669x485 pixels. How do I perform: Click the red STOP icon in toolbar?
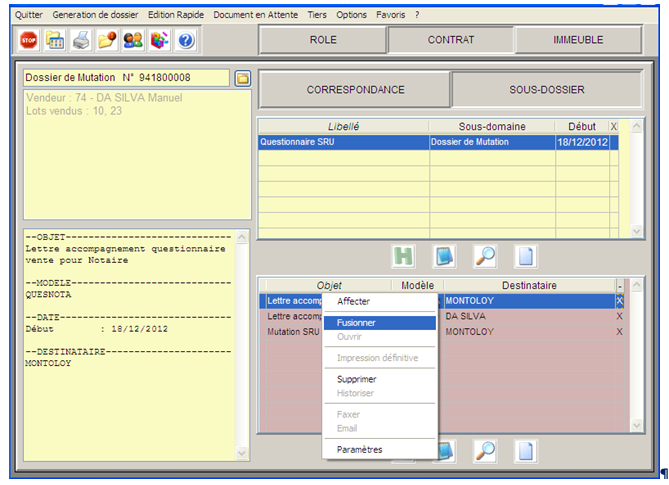[x=28, y=40]
